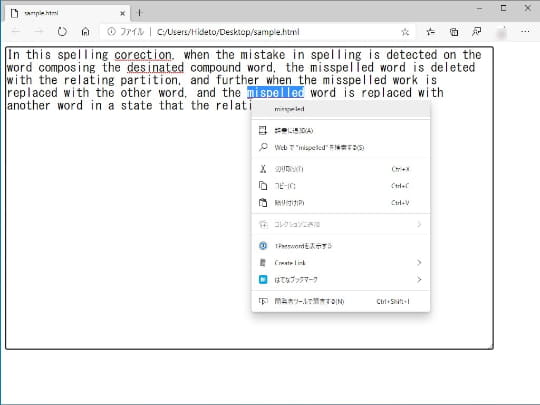
Task: Refresh the page with the reload icon
Action: [x=62, y=32]
